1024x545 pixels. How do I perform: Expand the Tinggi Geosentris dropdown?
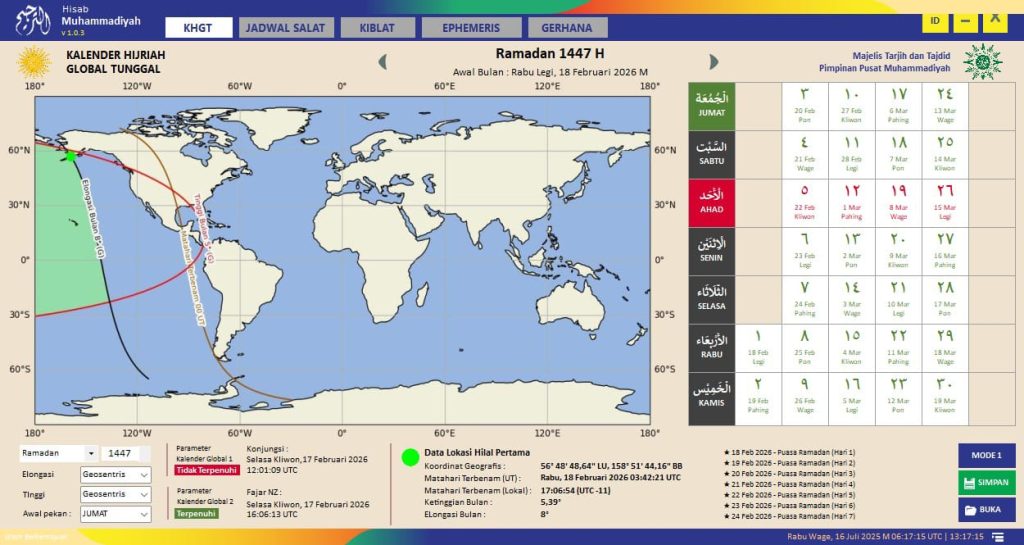[x=146, y=494]
